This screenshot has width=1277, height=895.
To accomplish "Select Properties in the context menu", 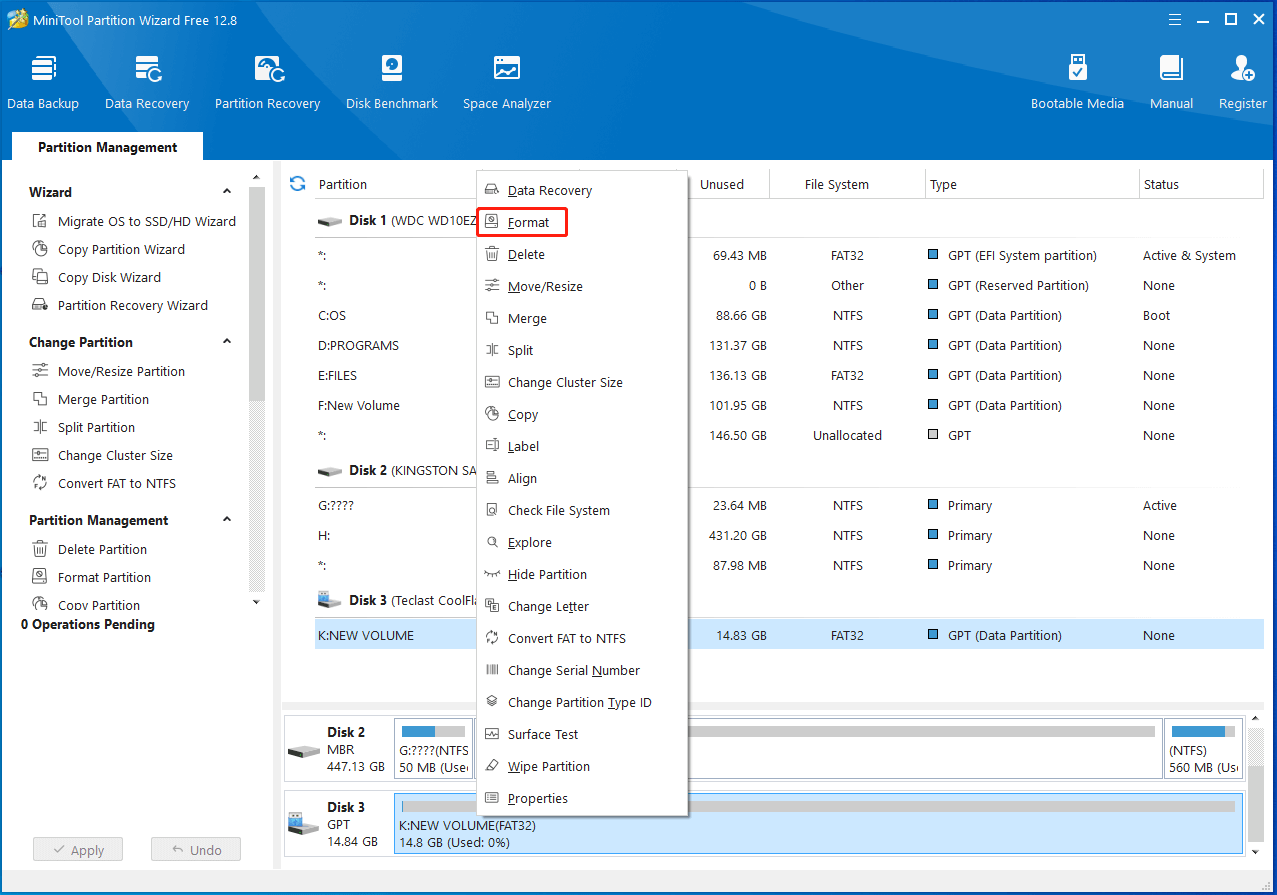I will click(581, 798).
